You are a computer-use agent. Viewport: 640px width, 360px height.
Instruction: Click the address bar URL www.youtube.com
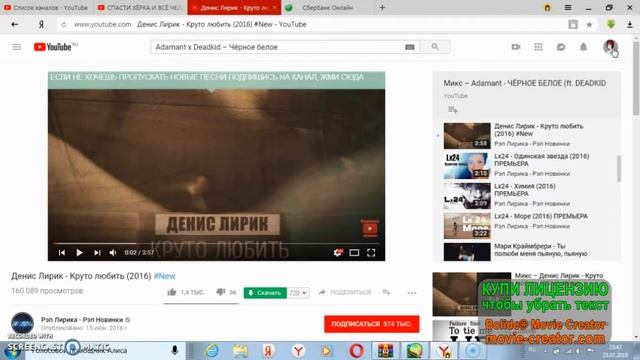(x=102, y=24)
